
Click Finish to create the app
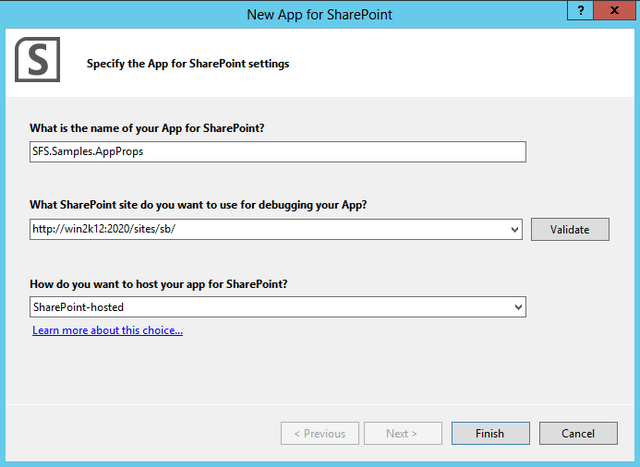pyautogui.click(x=490, y=433)
